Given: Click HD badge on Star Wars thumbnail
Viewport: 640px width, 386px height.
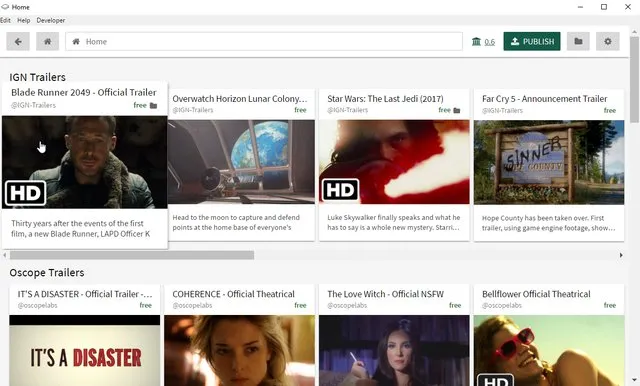Looking at the screenshot, I should (341, 190).
